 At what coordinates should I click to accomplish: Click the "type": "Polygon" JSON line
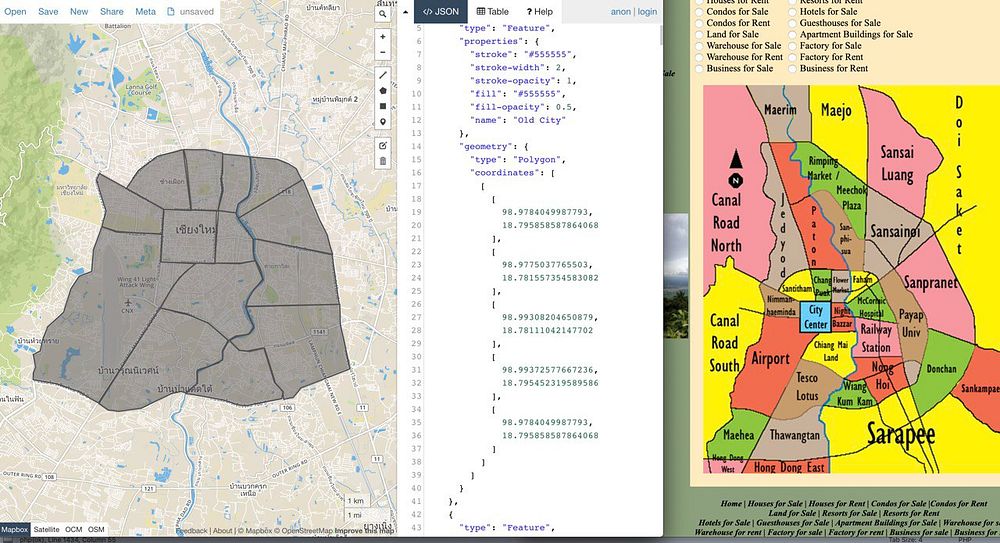[x=518, y=160]
